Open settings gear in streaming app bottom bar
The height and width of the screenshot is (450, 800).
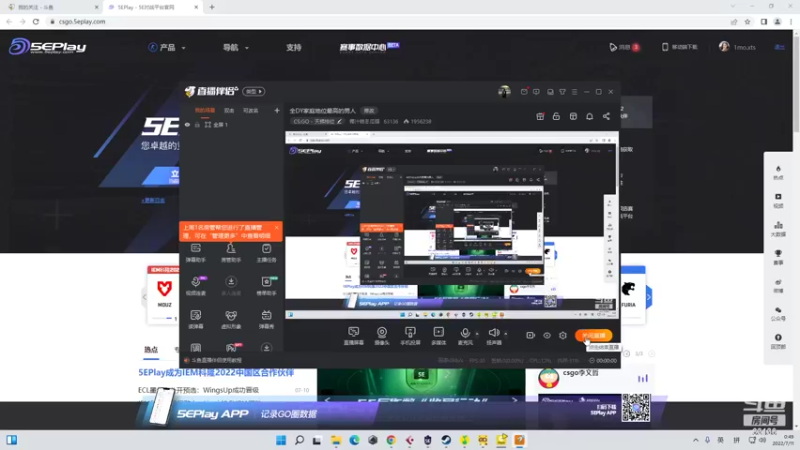pos(563,335)
